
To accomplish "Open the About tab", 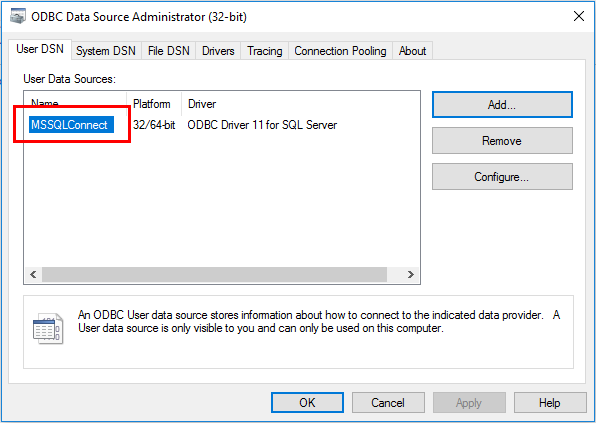I will coord(412,51).
